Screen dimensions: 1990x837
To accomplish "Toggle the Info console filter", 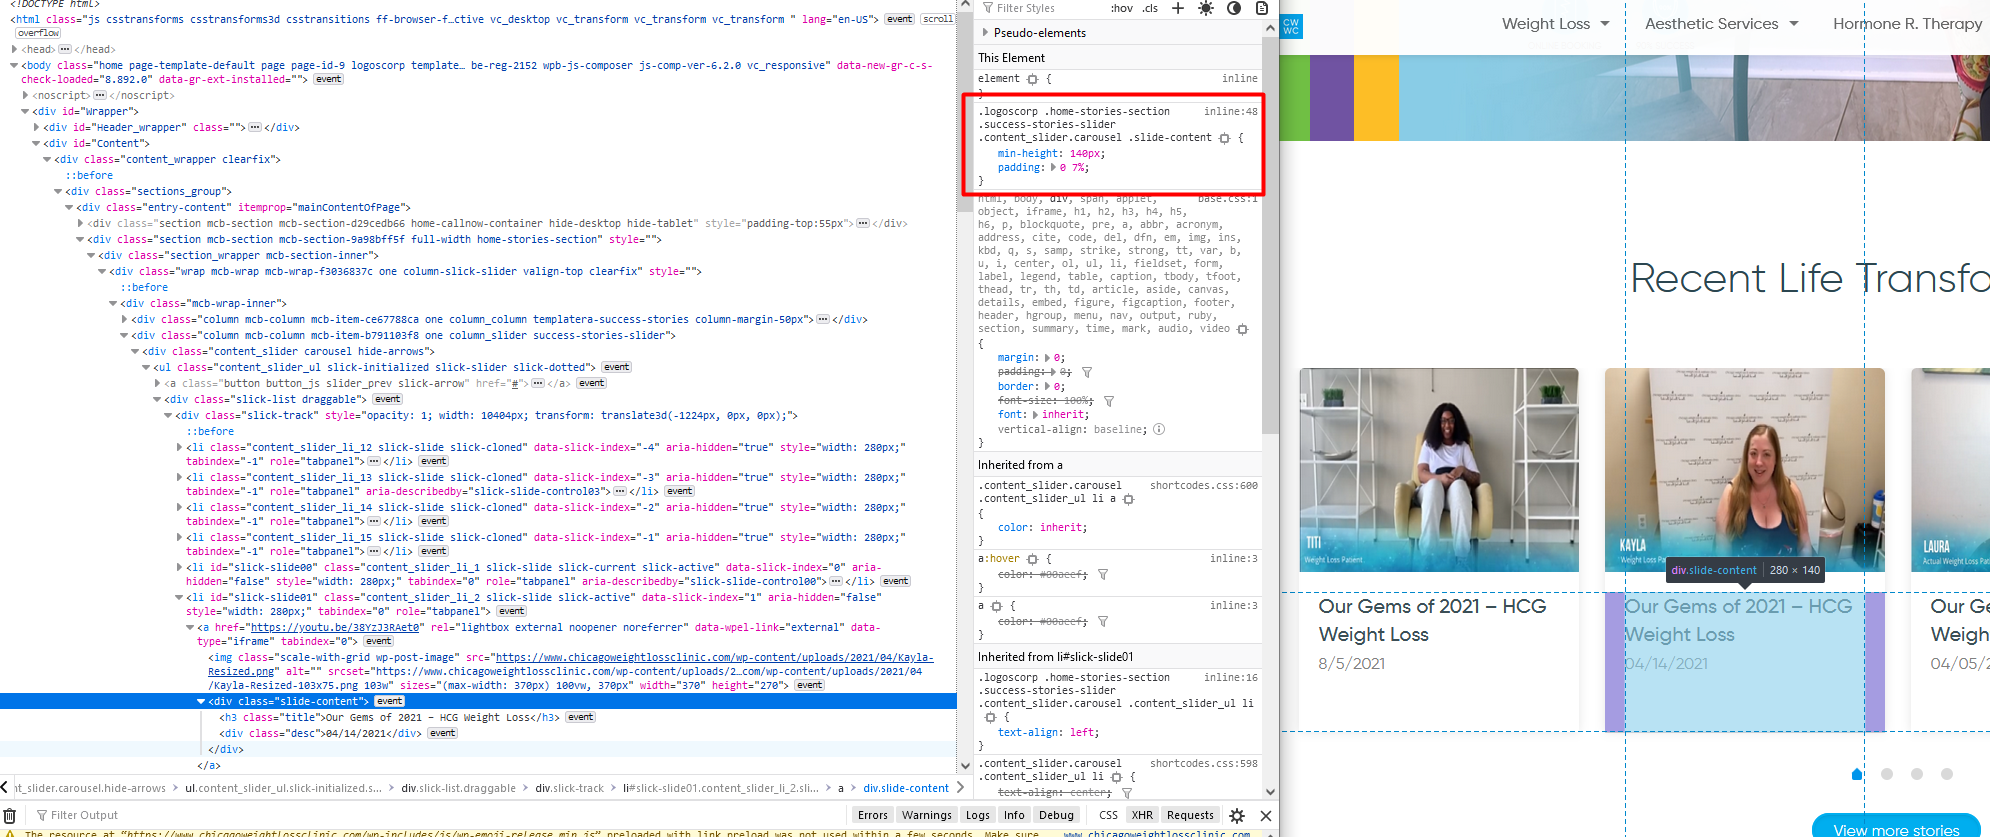I will pos(1014,815).
